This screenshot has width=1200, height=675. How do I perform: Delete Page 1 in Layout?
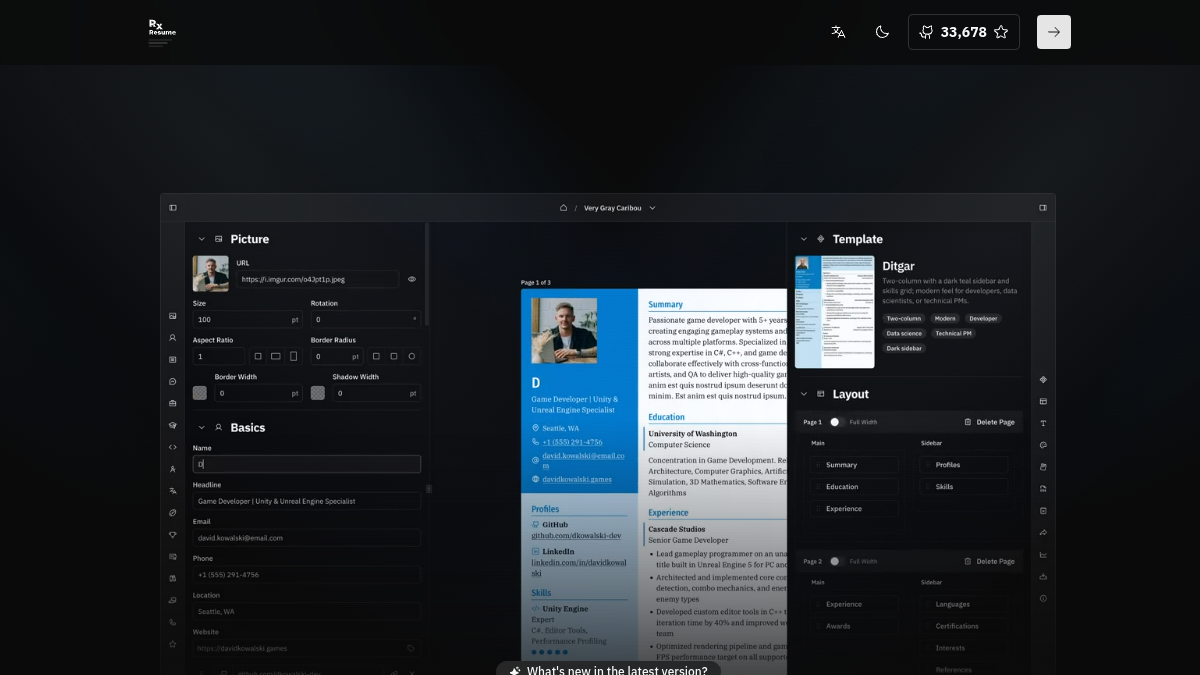[x=989, y=422]
